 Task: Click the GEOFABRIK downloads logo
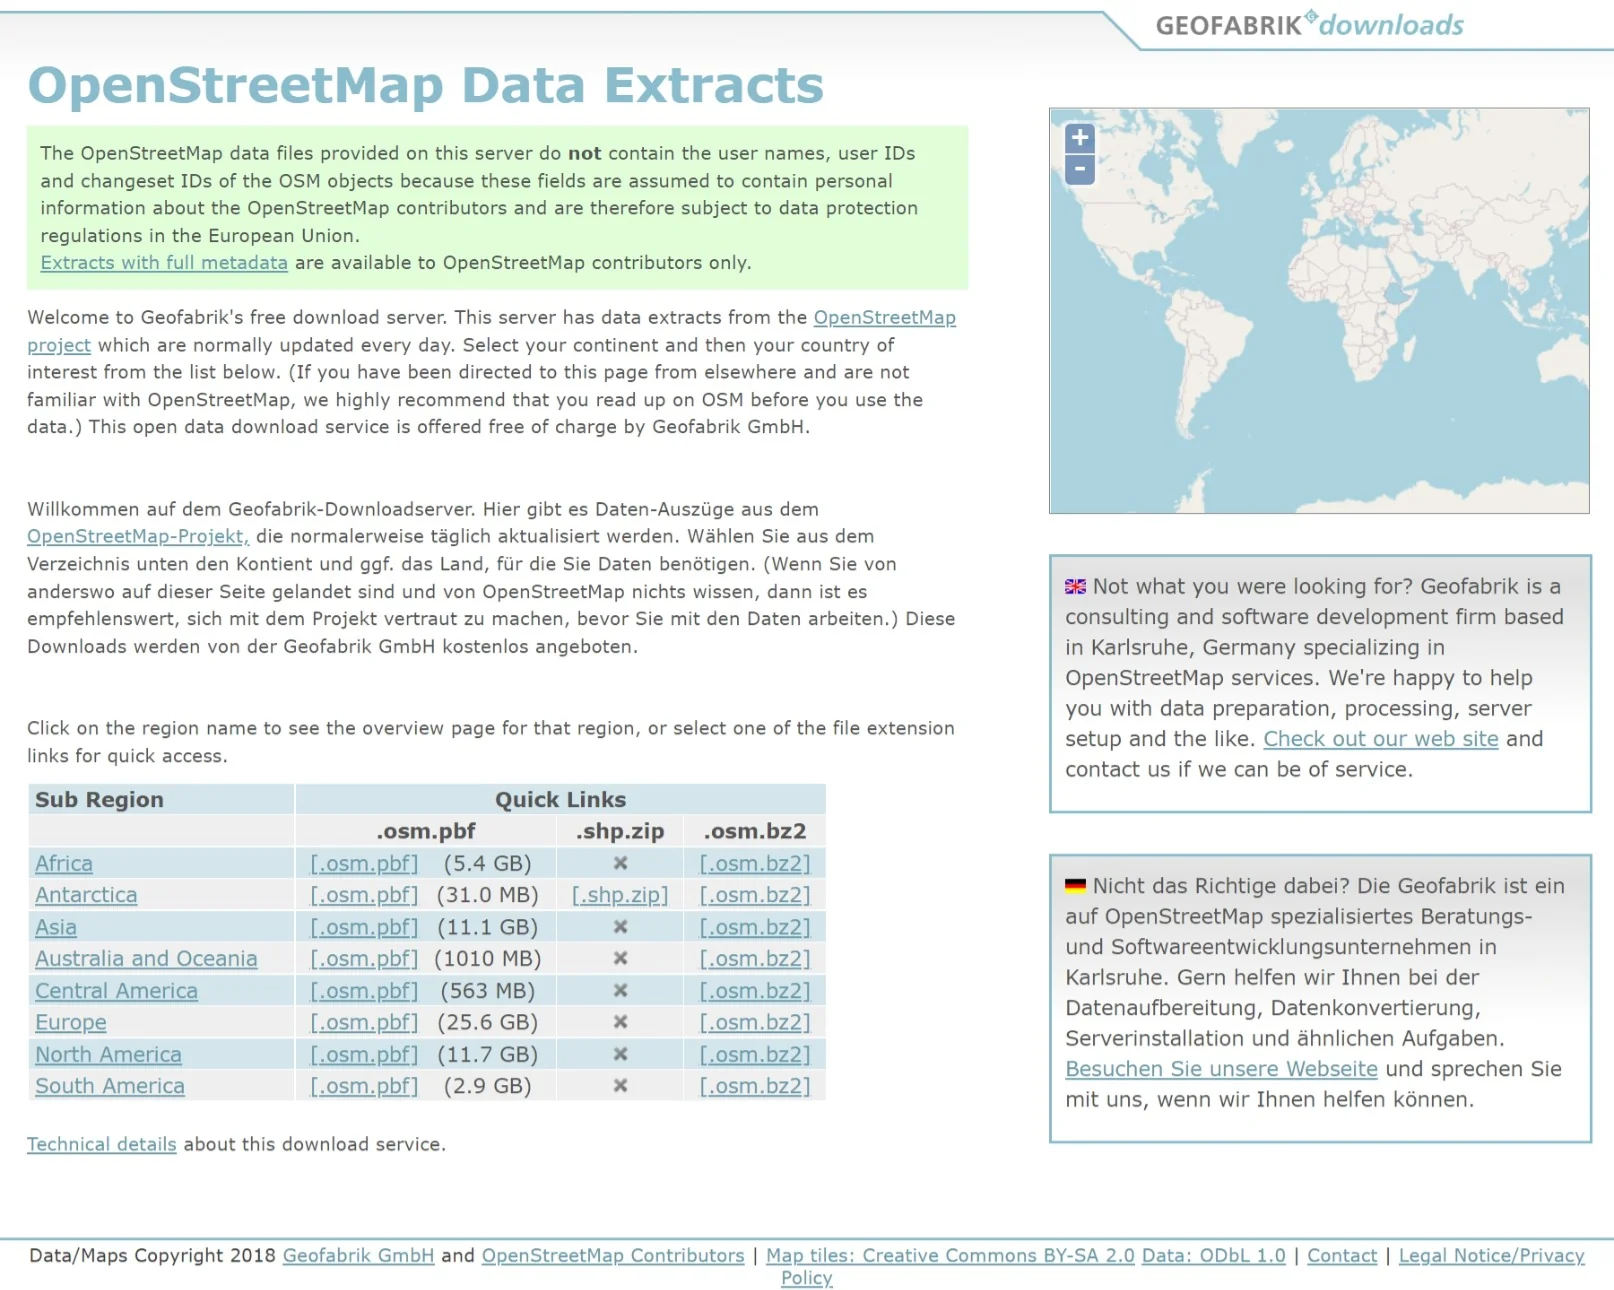[x=1309, y=25]
